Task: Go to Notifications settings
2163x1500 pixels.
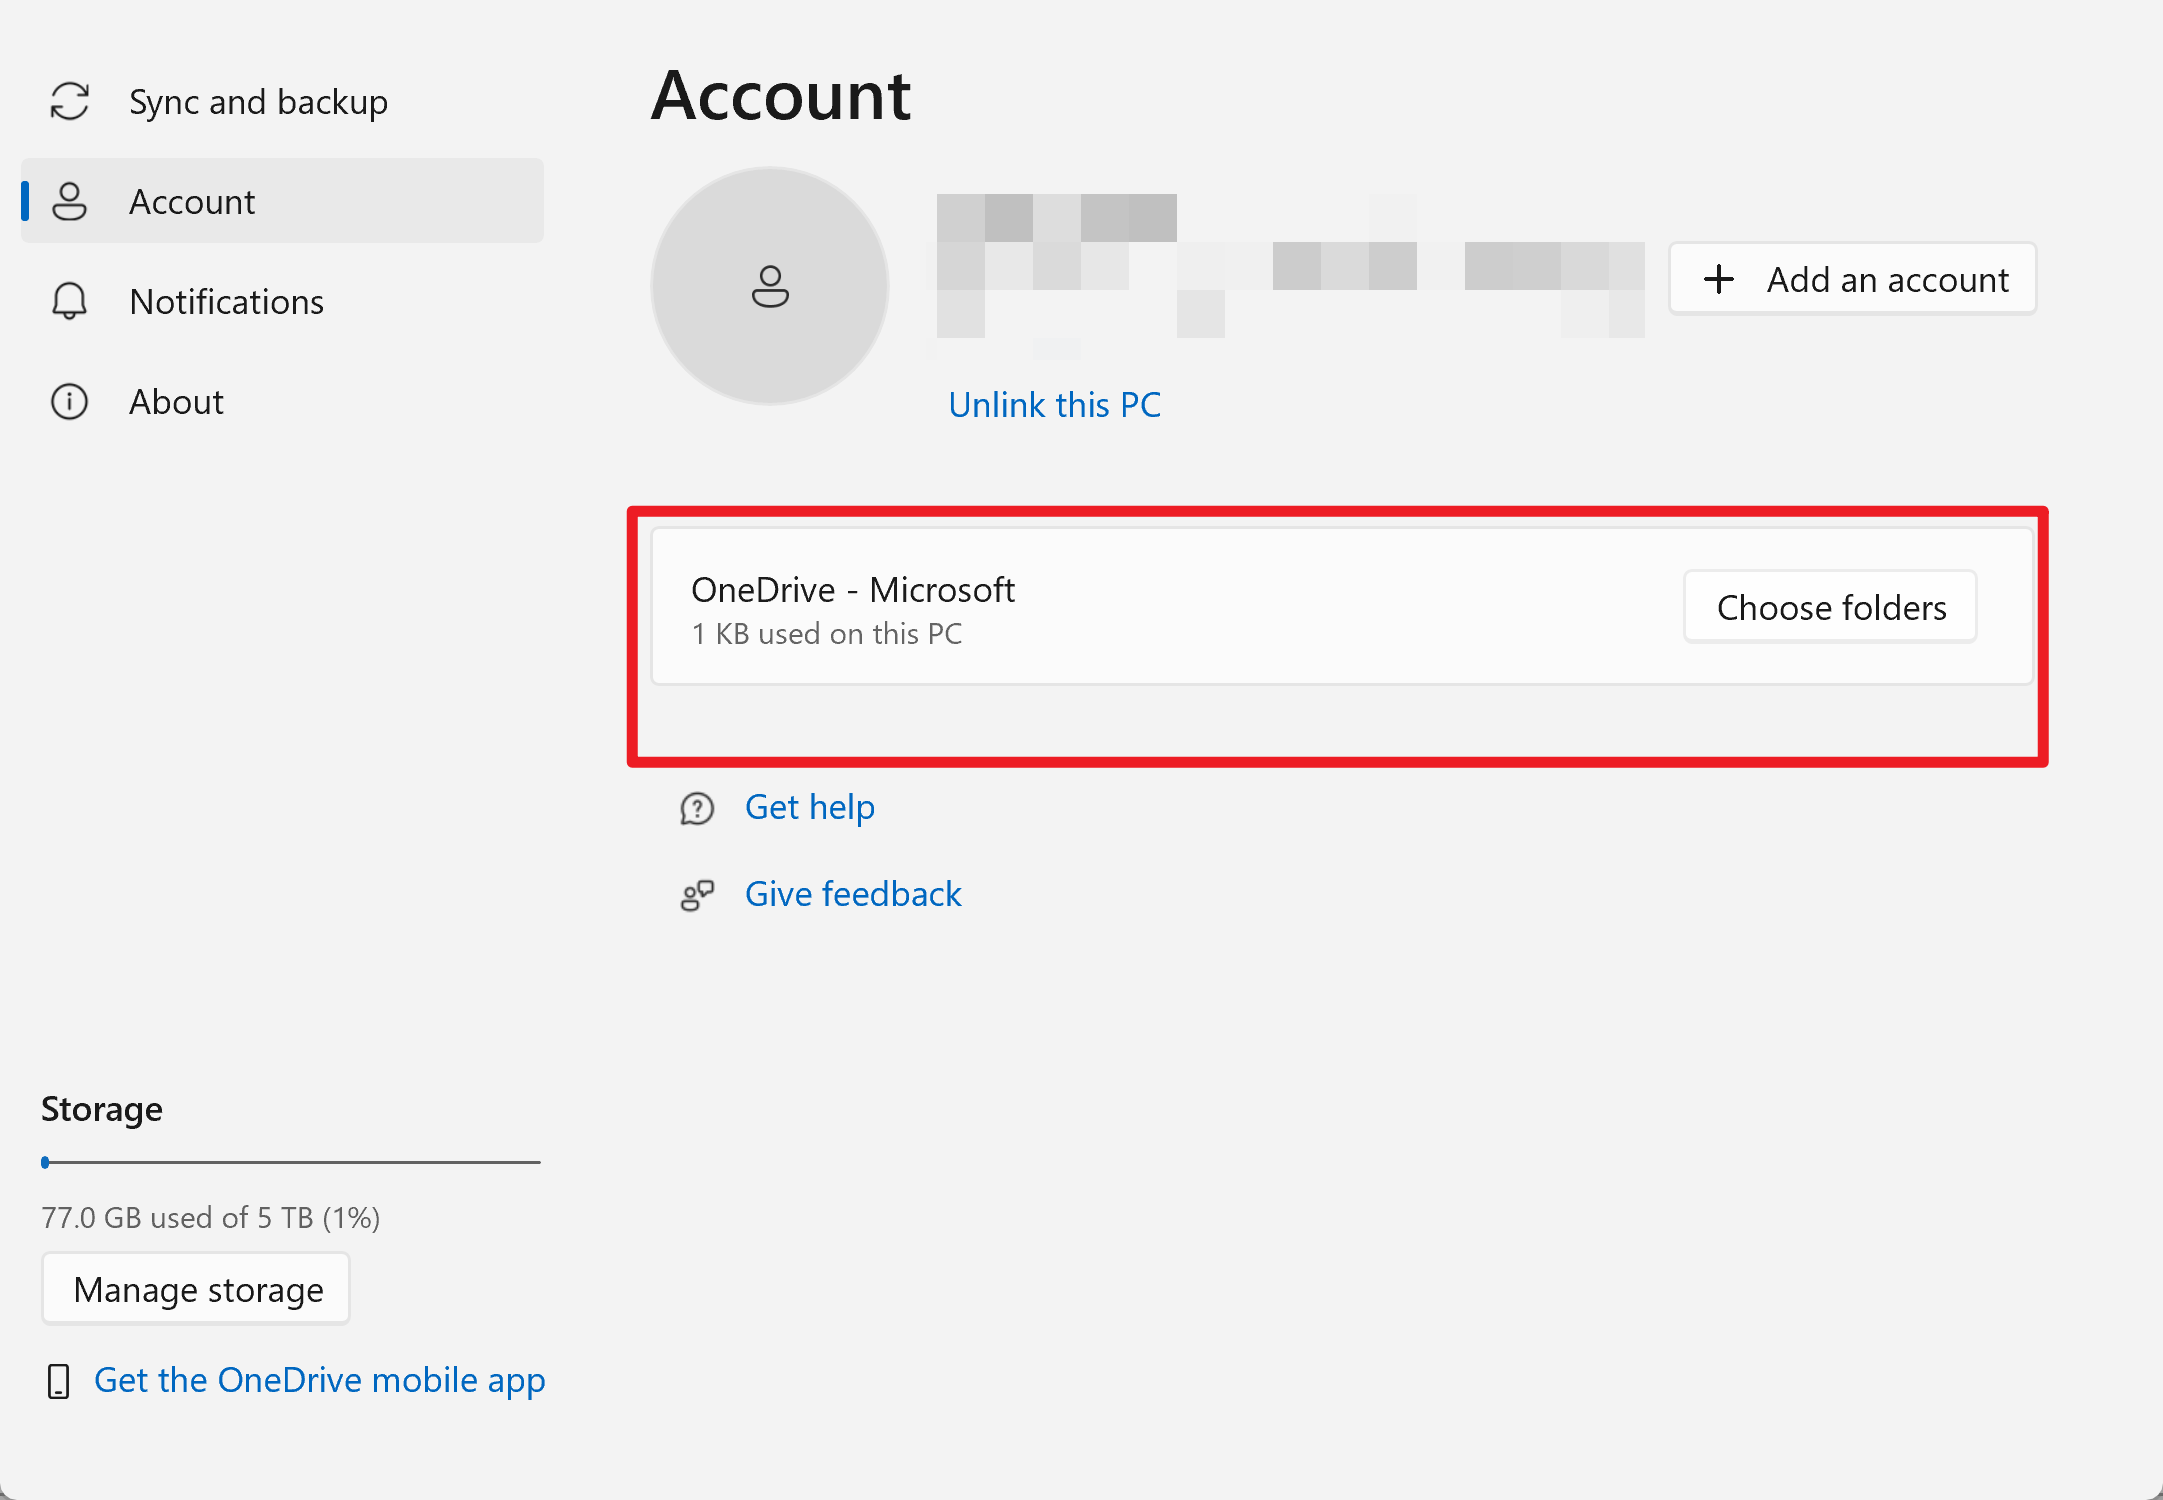Action: pos(282,301)
